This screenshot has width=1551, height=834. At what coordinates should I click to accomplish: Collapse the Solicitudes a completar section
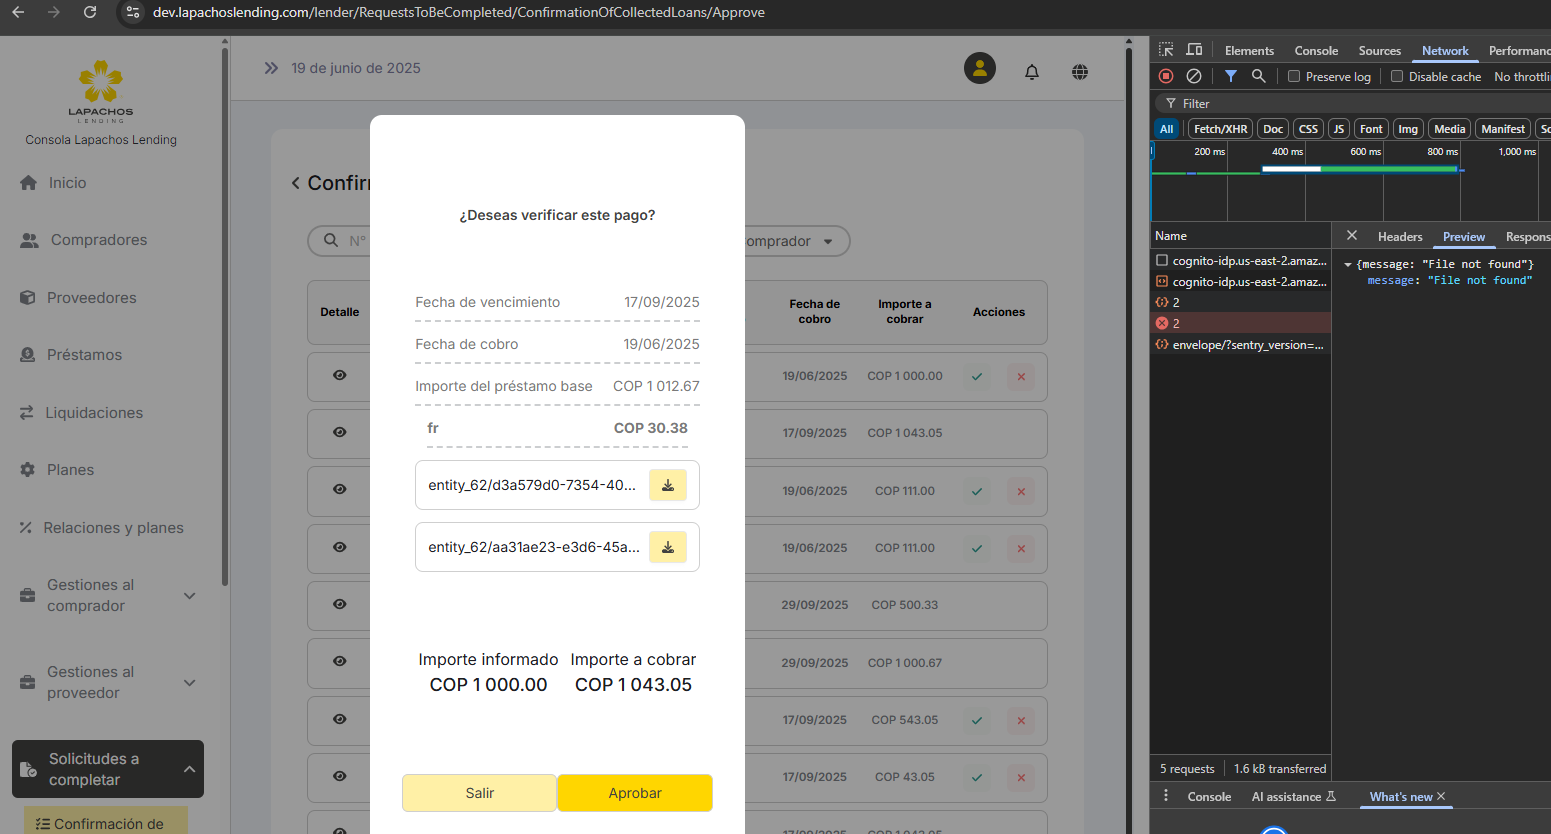tap(189, 769)
